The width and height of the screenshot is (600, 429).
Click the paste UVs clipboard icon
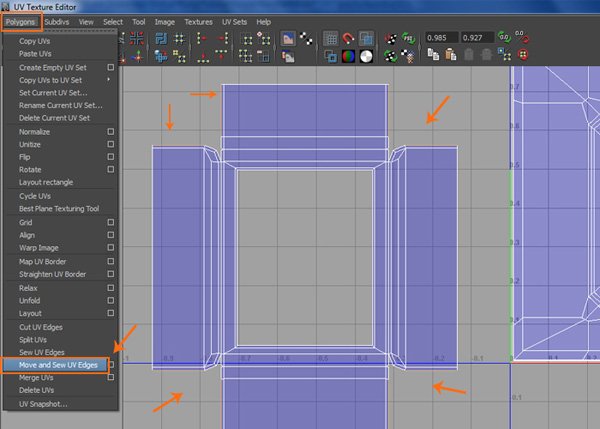click(x=451, y=55)
